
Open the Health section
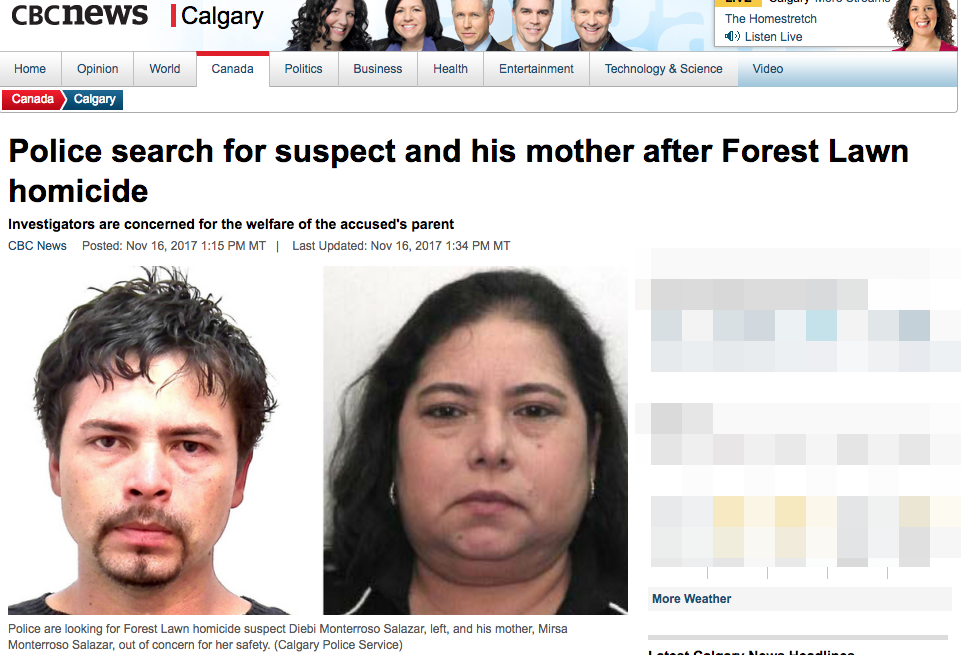coord(450,69)
